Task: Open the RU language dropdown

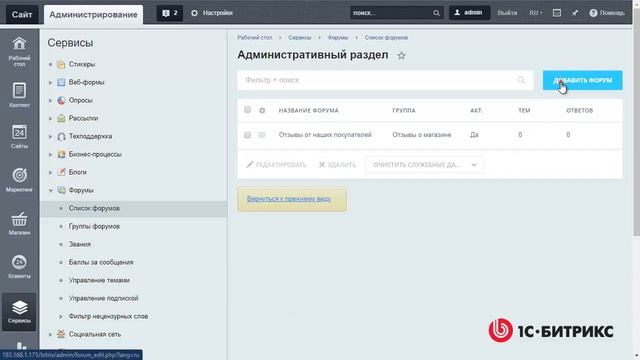Action: click(x=536, y=13)
